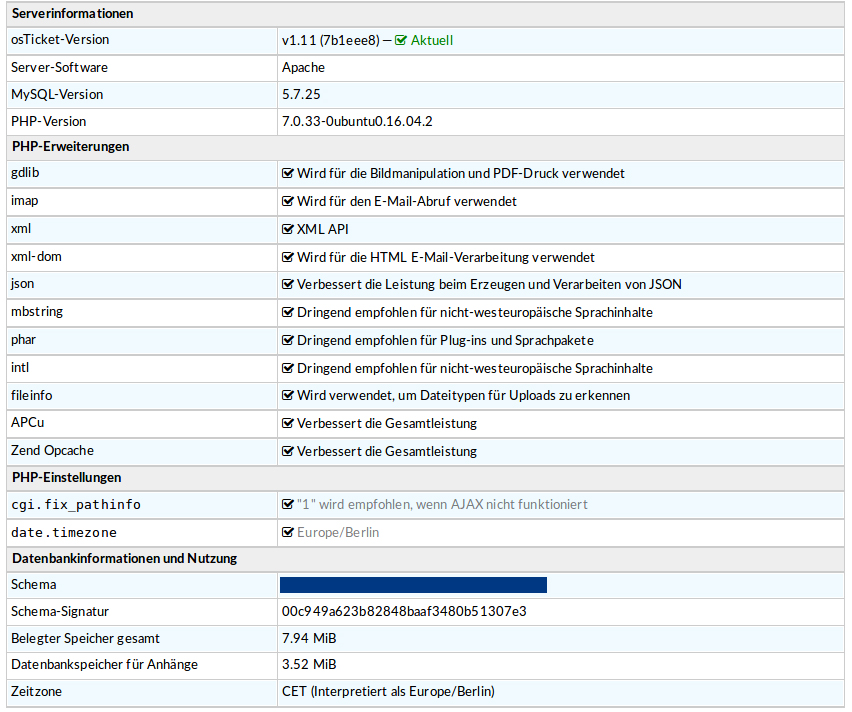Click the APCu extension name

tap(28, 423)
